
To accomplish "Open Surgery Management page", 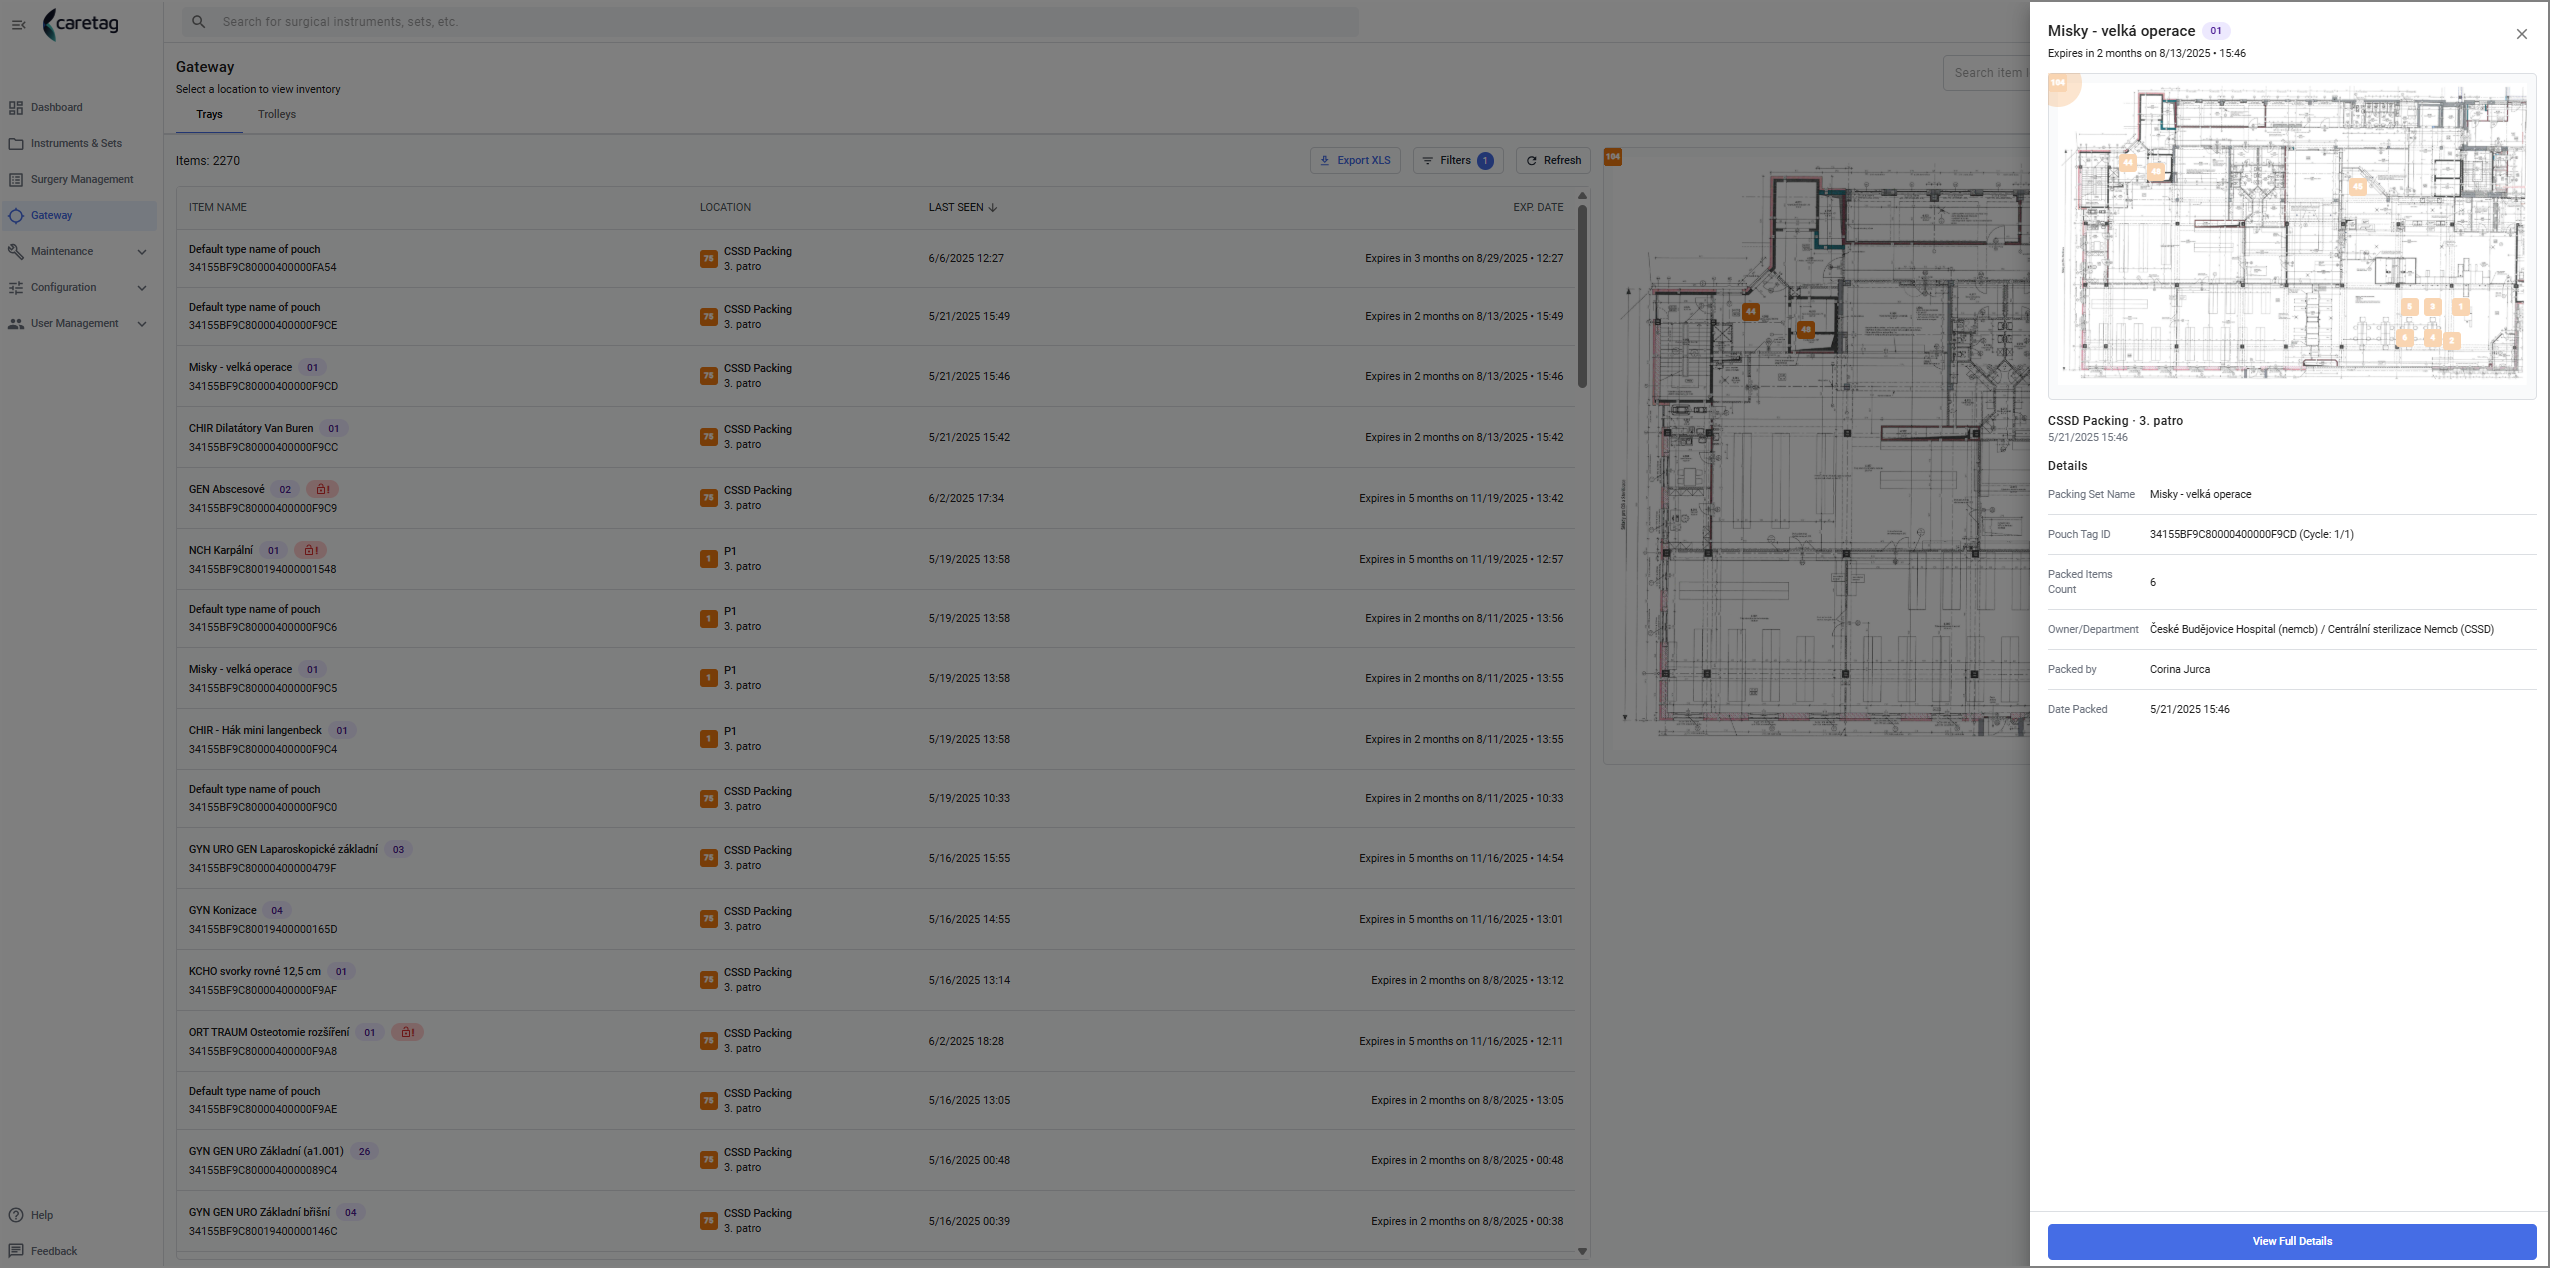I will click(80, 179).
